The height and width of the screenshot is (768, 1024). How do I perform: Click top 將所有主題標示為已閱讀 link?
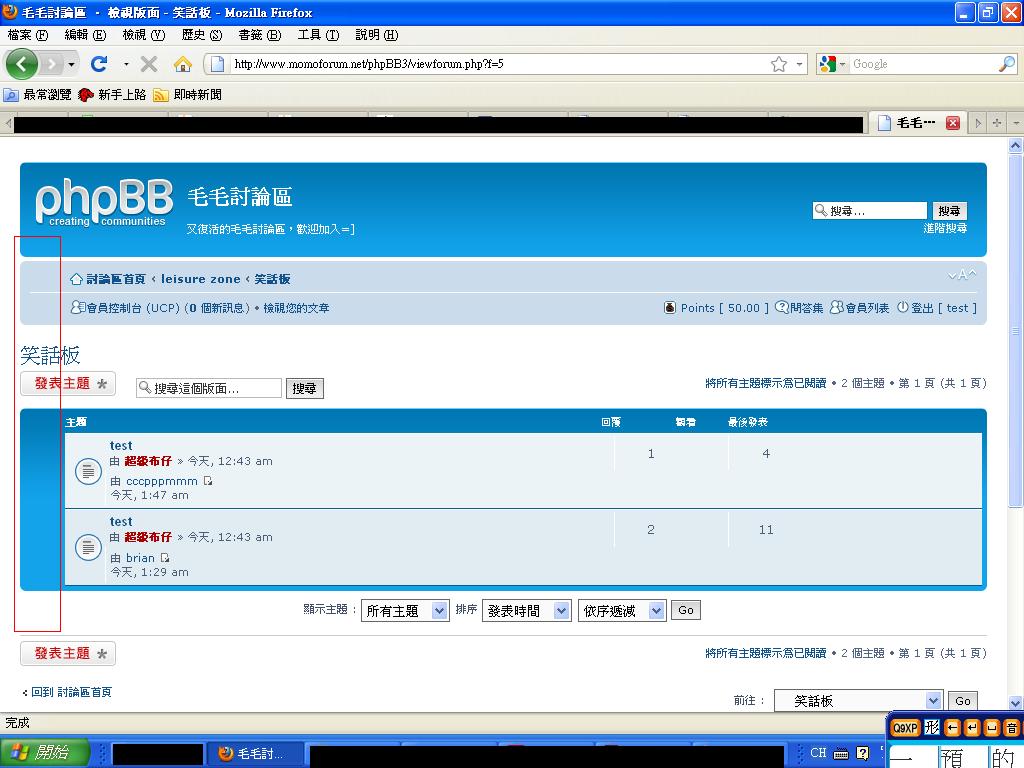pyautogui.click(x=765, y=383)
